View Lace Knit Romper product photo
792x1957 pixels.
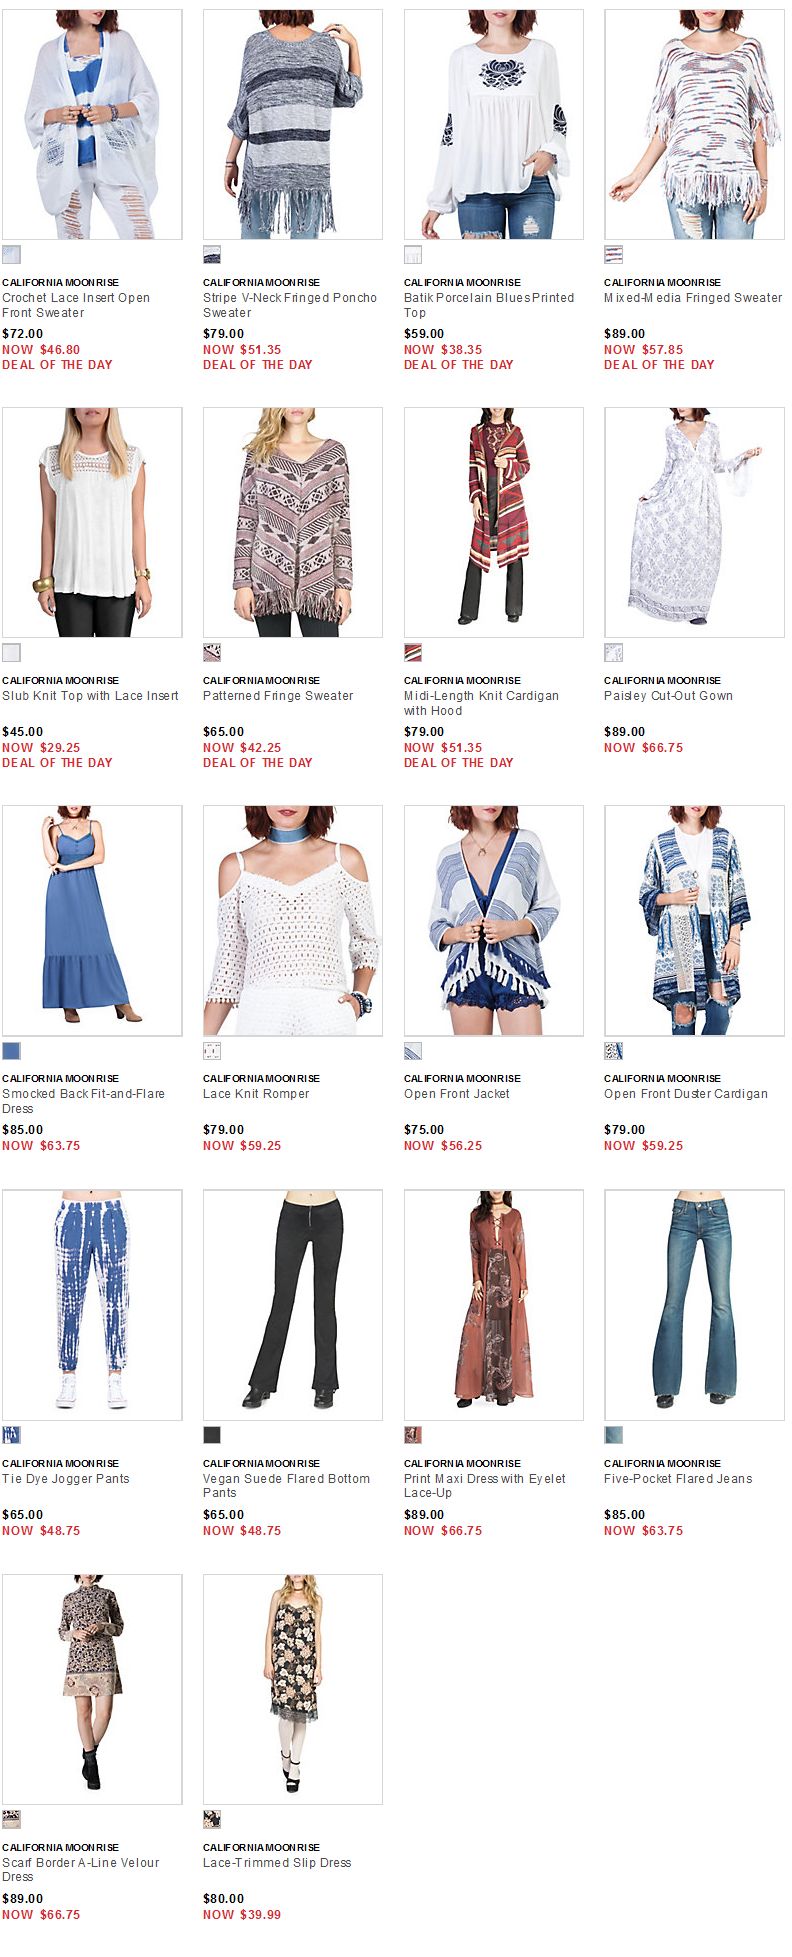coord(293,920)
